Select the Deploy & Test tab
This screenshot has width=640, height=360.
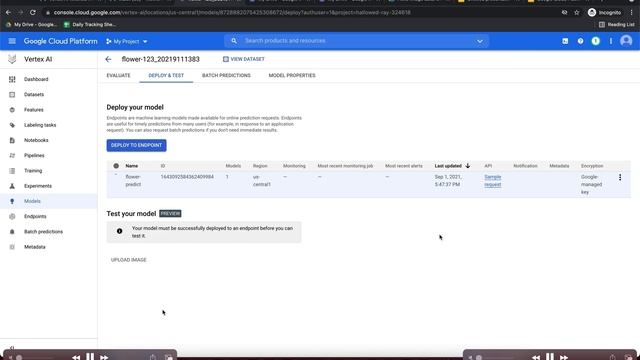coord(166,76)
